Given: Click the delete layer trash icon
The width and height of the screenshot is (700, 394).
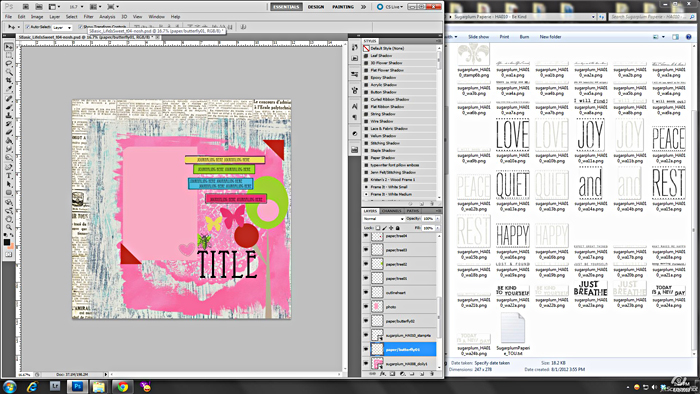Looking at the screenshot, I should (432, 374).
